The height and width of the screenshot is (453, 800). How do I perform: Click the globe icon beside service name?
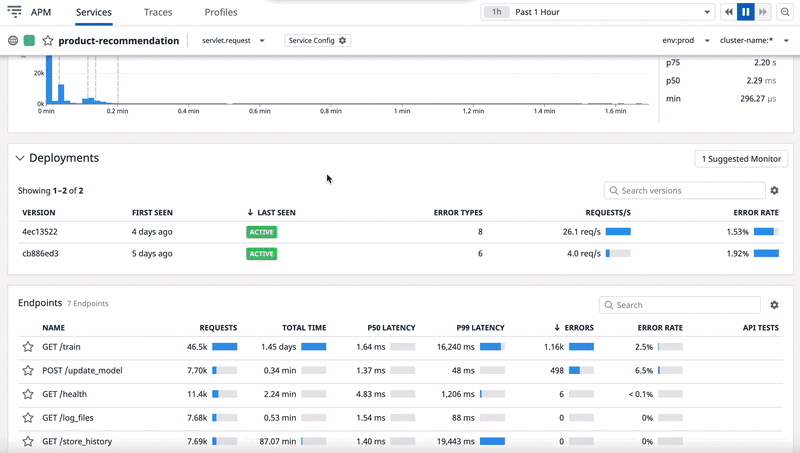coord(13,41)
